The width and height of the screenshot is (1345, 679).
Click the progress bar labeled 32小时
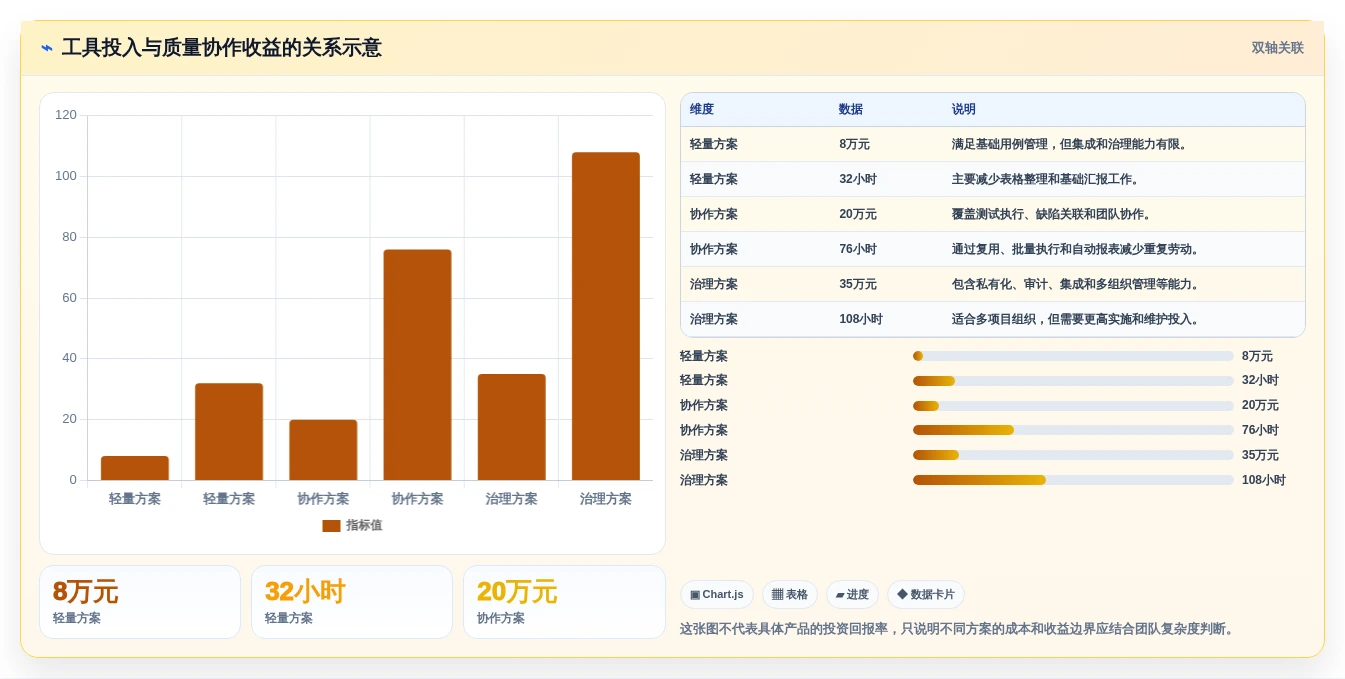coord(1073,381)
